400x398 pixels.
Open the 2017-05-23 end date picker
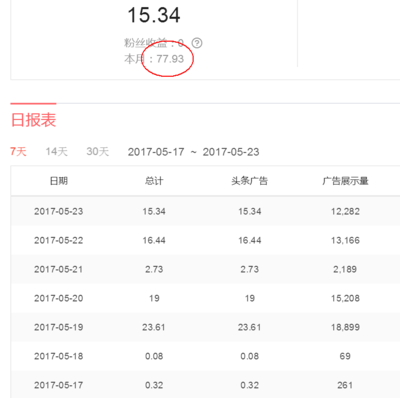click(231, 152)
